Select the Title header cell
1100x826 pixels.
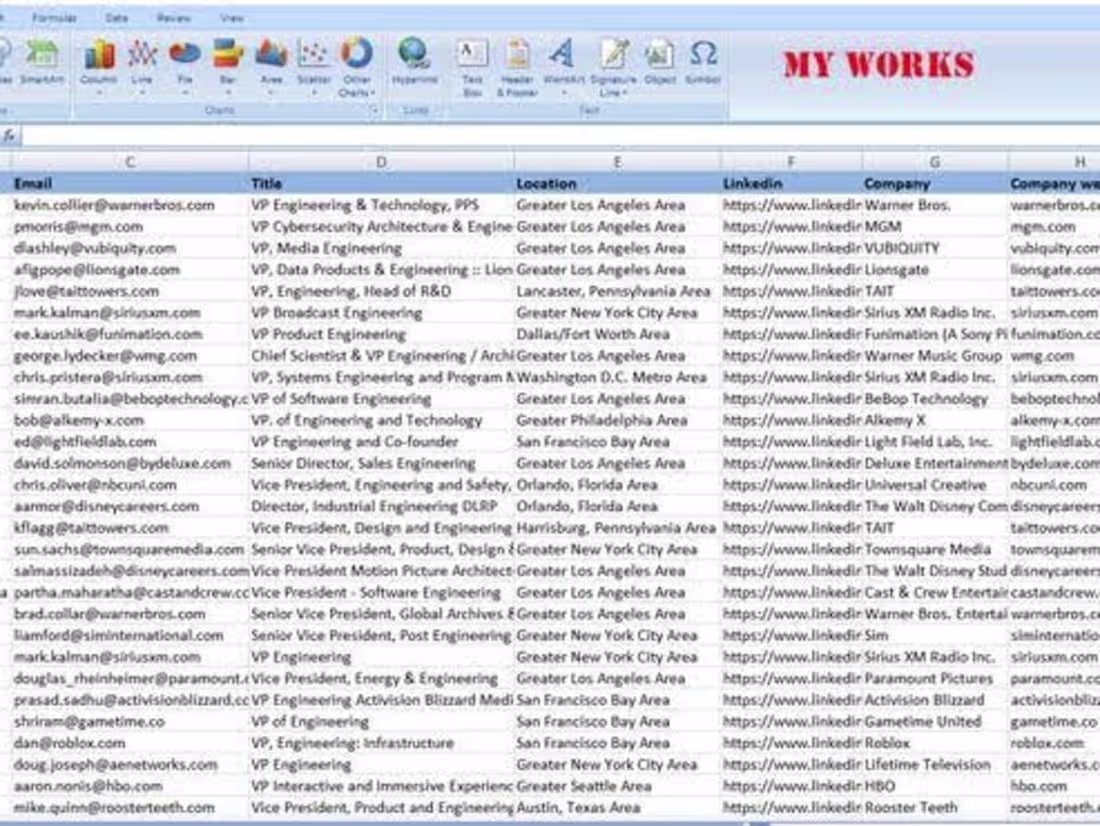(381, 184)
